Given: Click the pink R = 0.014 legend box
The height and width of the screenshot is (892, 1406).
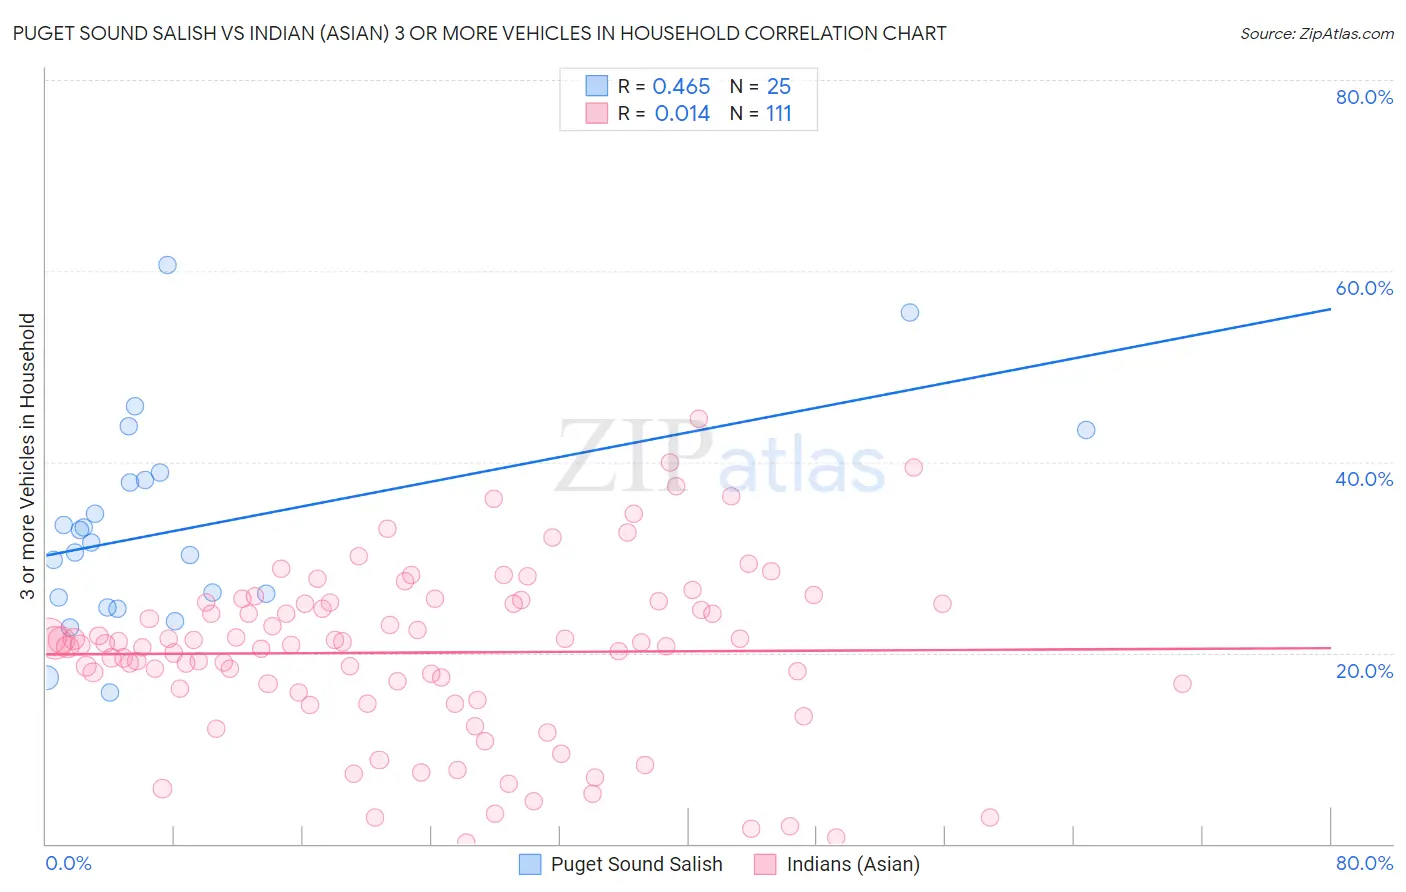Looking at the screenshot, I should click(x=597, y=113).
